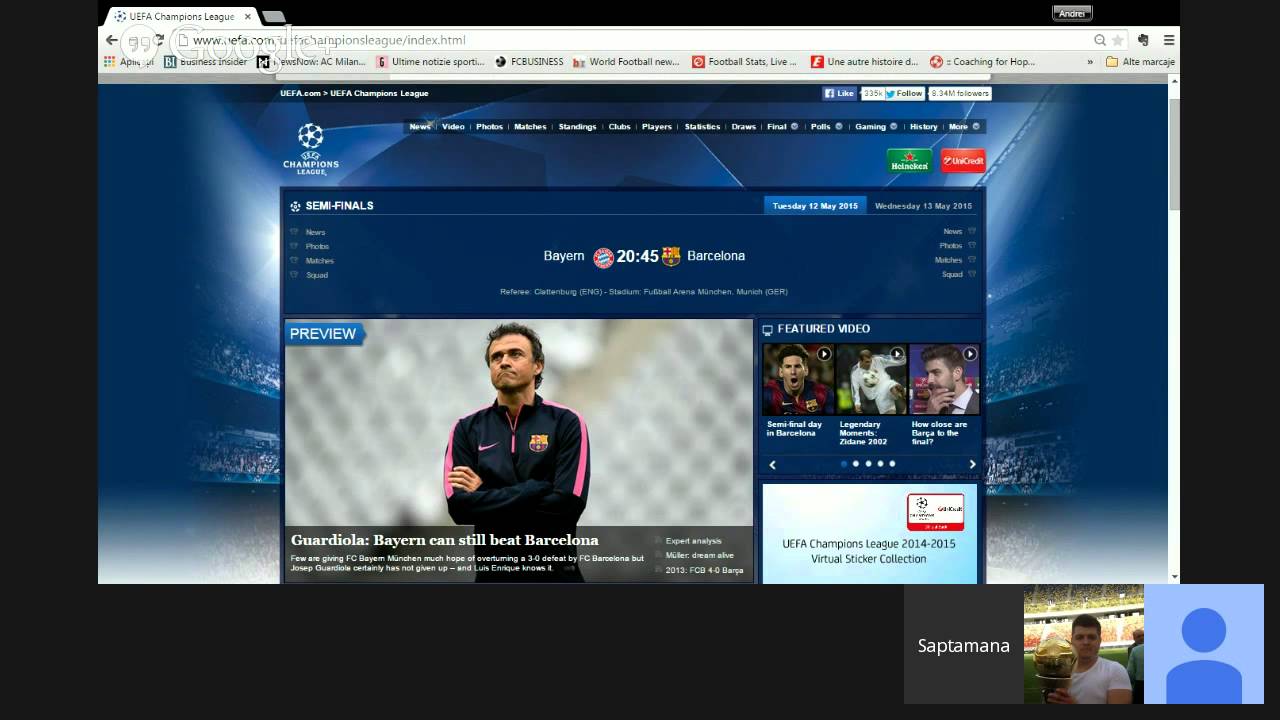The width and height of the screenshot is (1280, 720).
Task: Open Guardiola: Bayern can still beat Barcelona
Action: pyautogui.click(x=445, y=540)
